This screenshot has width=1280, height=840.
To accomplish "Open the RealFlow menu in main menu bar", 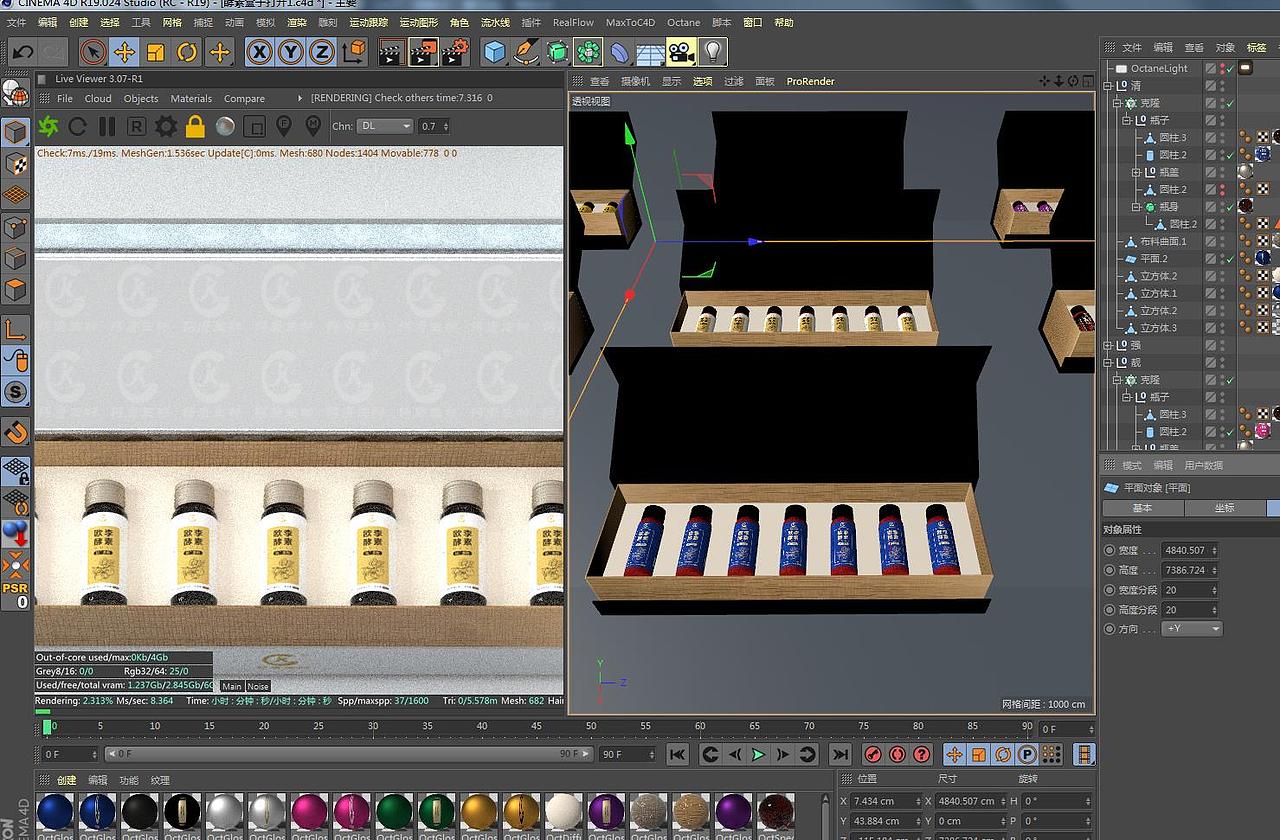I will [573, 22].
